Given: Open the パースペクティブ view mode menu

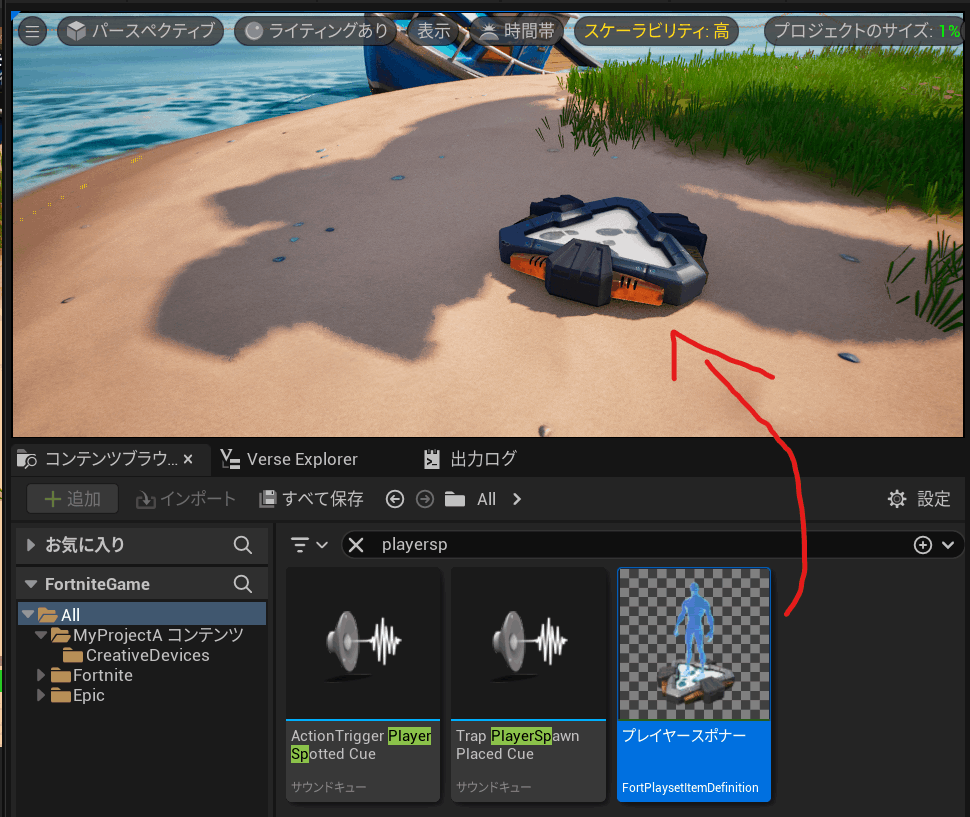Looking at the screenshot, I should click(x=140, y=30).
